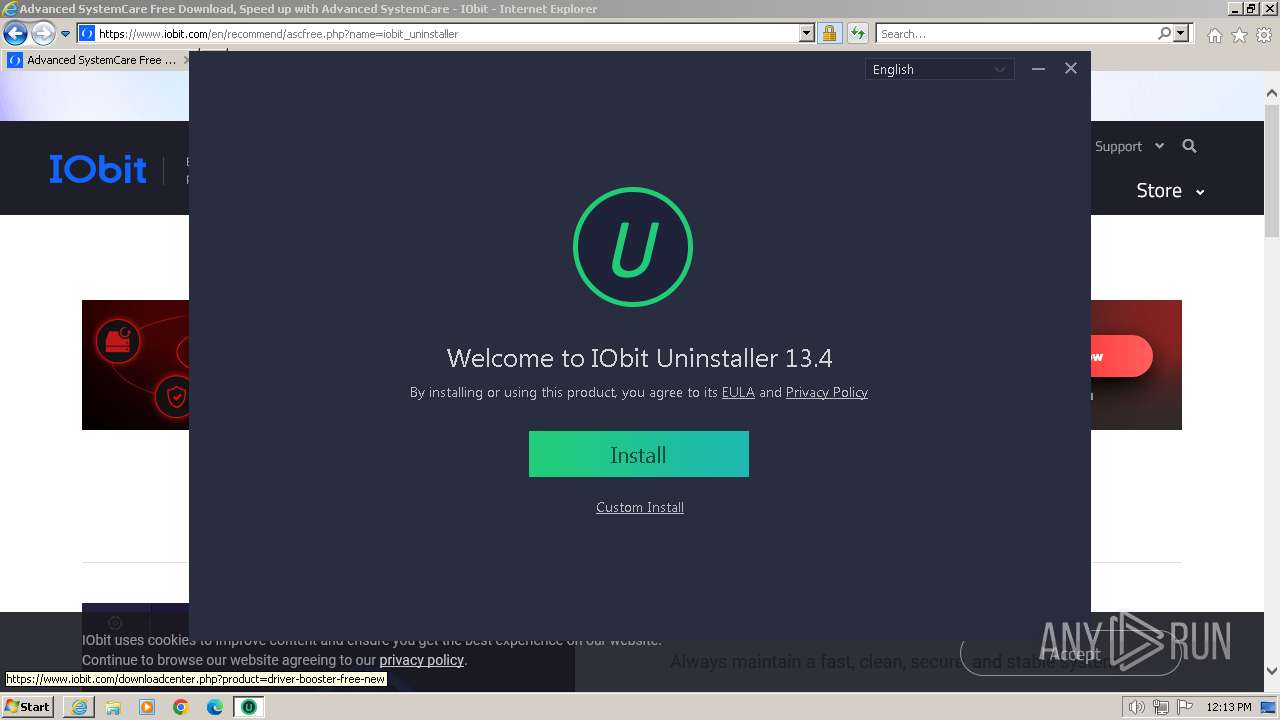Click the Accept cookies button
This screenshot has height=720, width=1280.
[1072, 654]
